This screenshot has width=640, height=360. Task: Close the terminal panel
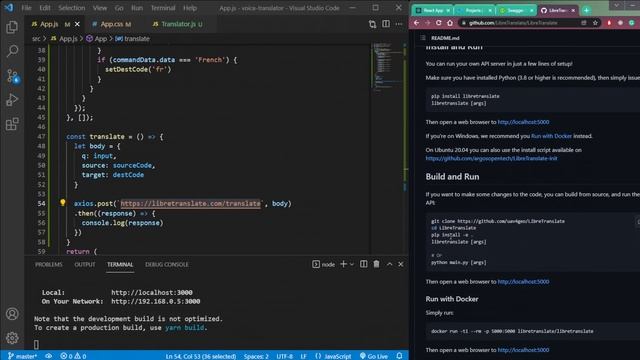pyautogui.click(x=401, y=264)
